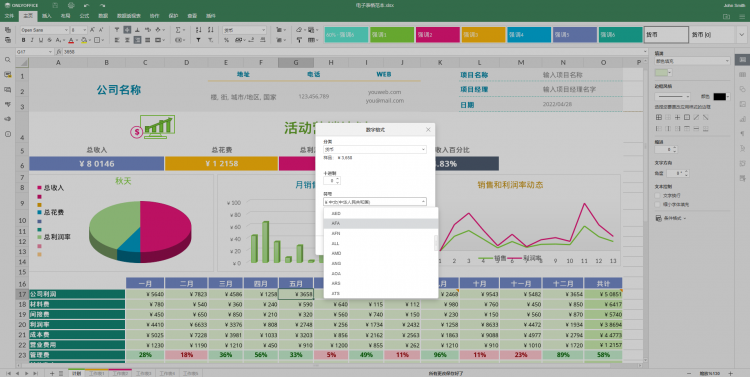Viewport: 750px width, 377px height.
Task: Pick AFN in the currency dropdown
Action: [381, 233]
